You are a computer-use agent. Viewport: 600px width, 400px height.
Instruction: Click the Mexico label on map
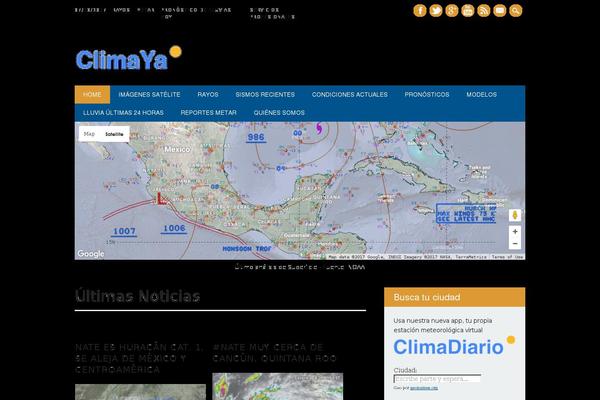tap(177, 149)
